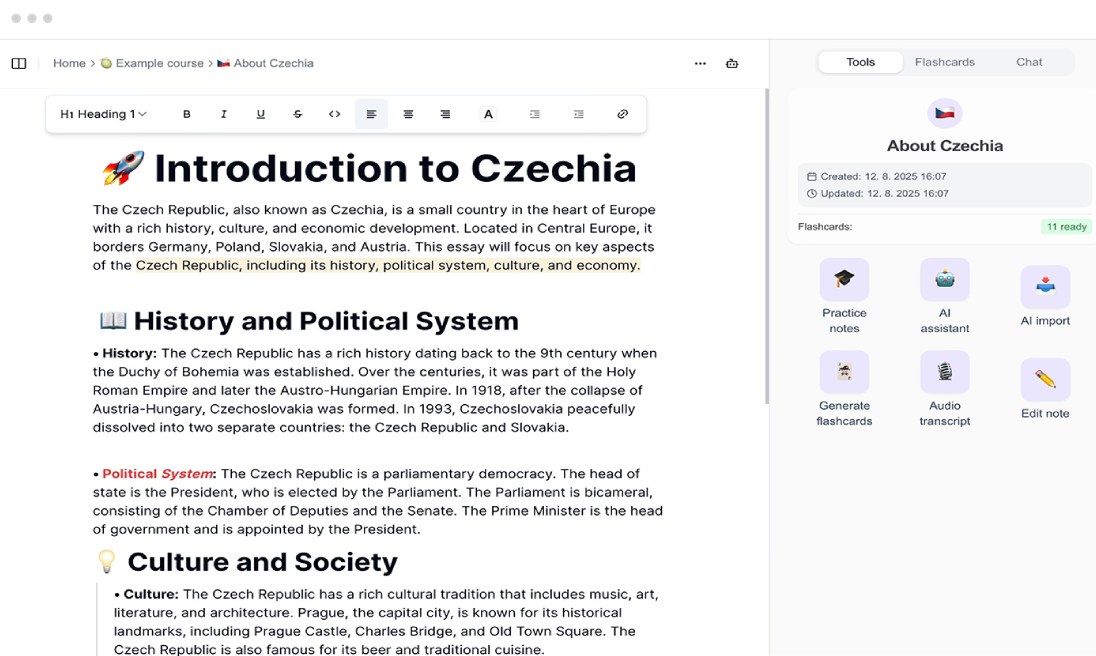The image size is (1096, 656).
Task: Toggle underline formatting
Action: 261,114
